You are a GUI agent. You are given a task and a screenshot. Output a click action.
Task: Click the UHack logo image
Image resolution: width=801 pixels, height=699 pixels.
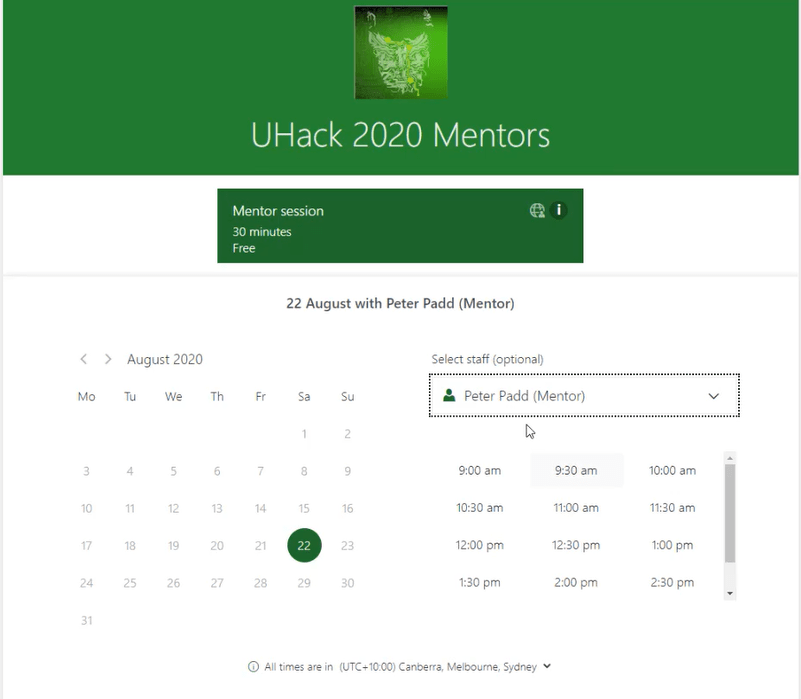click(401, 53)
